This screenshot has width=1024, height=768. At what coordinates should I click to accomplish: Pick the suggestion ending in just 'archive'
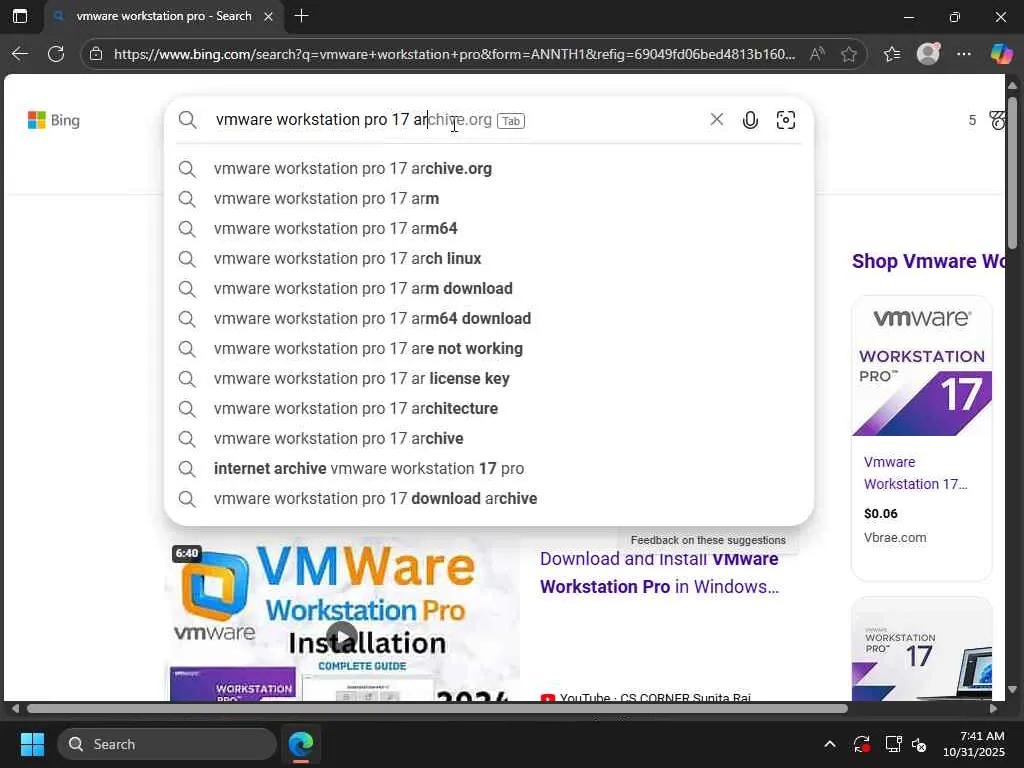(x=488, y=439)
